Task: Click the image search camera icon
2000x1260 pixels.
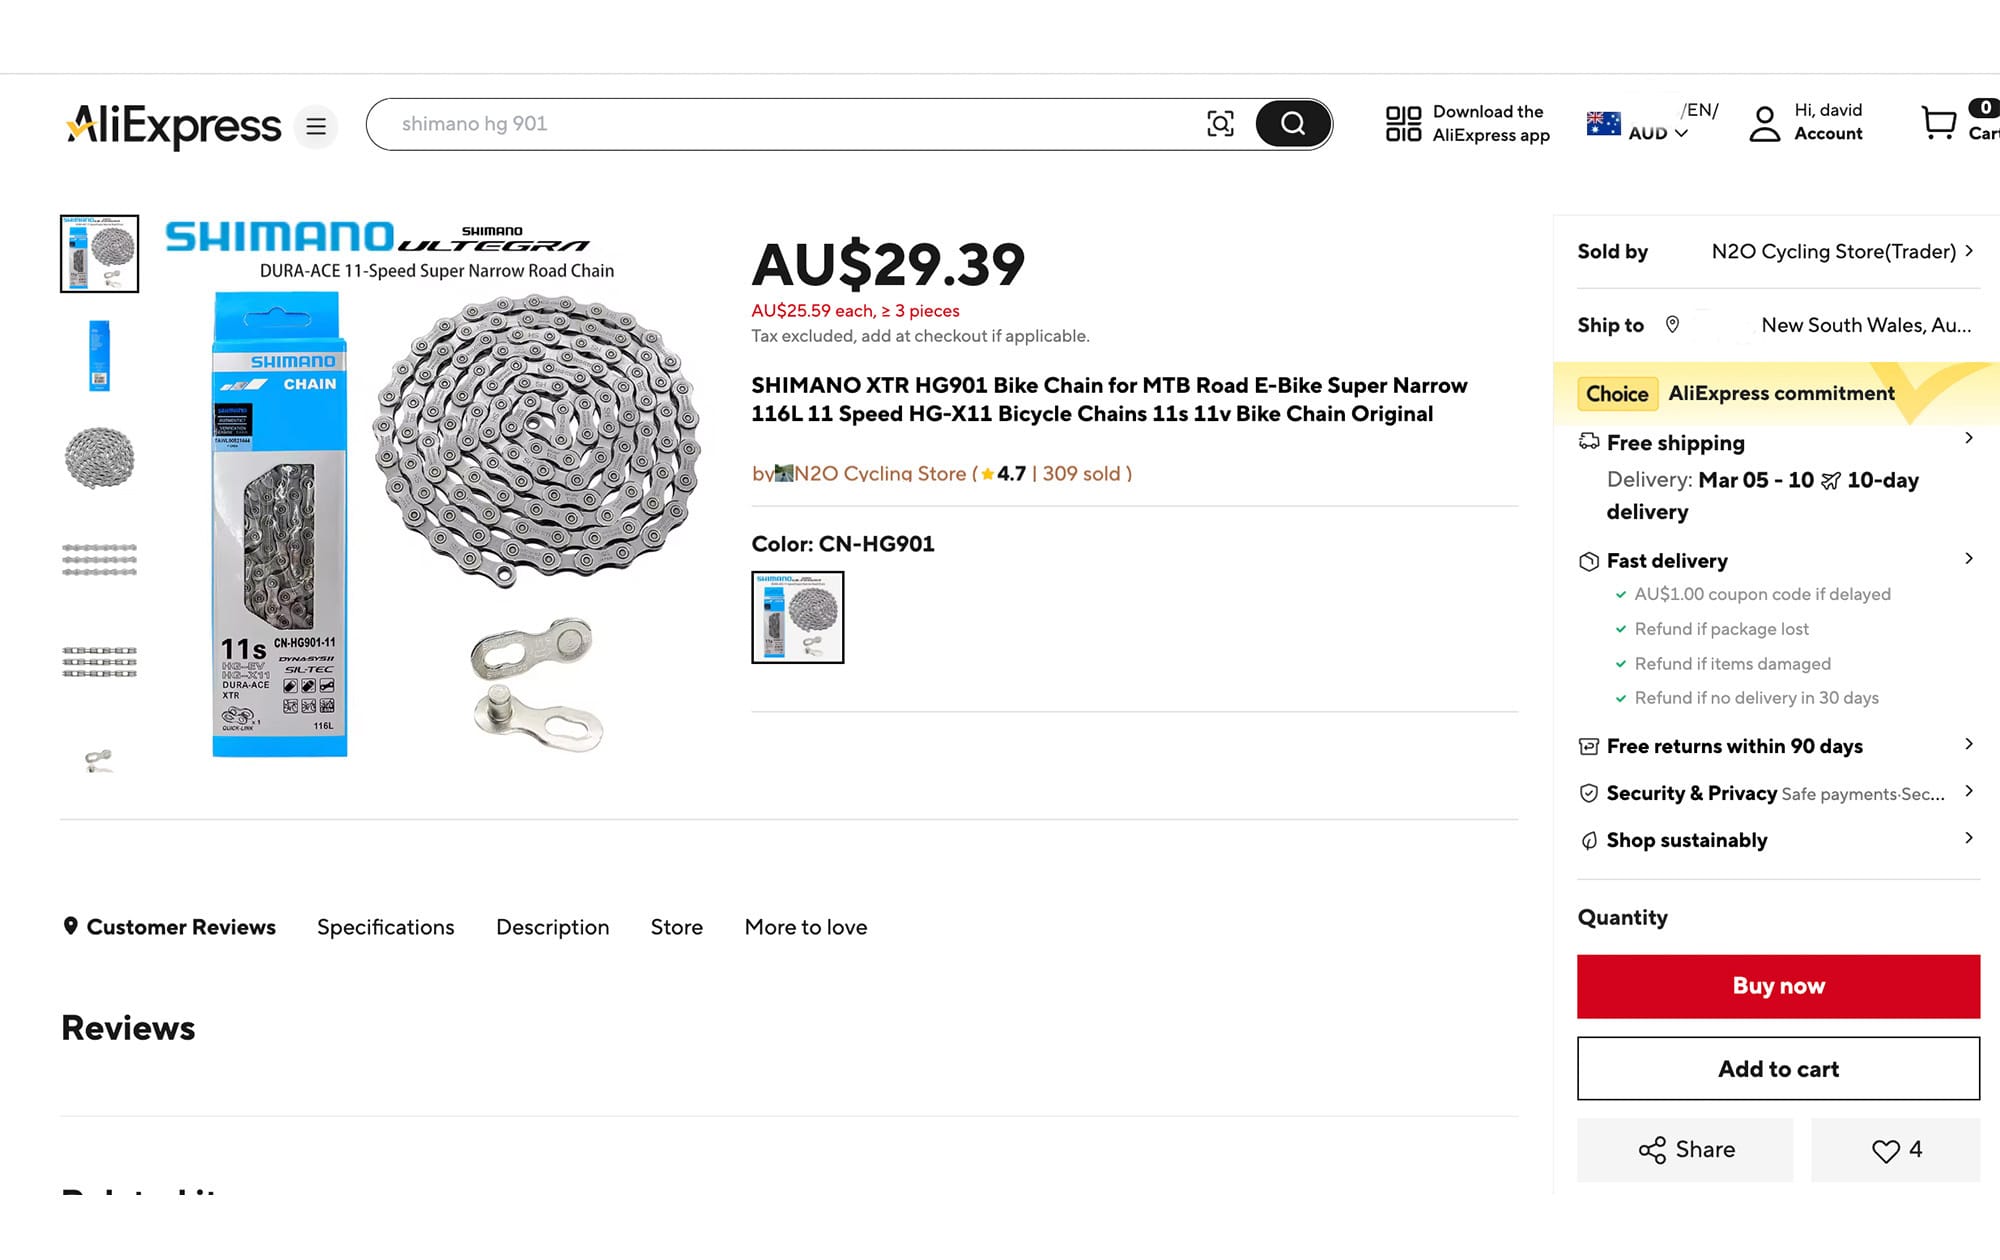Action: point(1220,124)
